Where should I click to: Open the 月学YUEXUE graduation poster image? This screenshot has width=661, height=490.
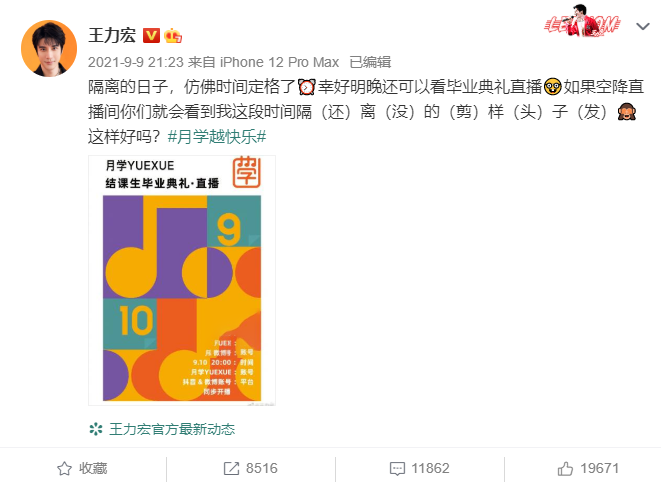coord(182,280)
